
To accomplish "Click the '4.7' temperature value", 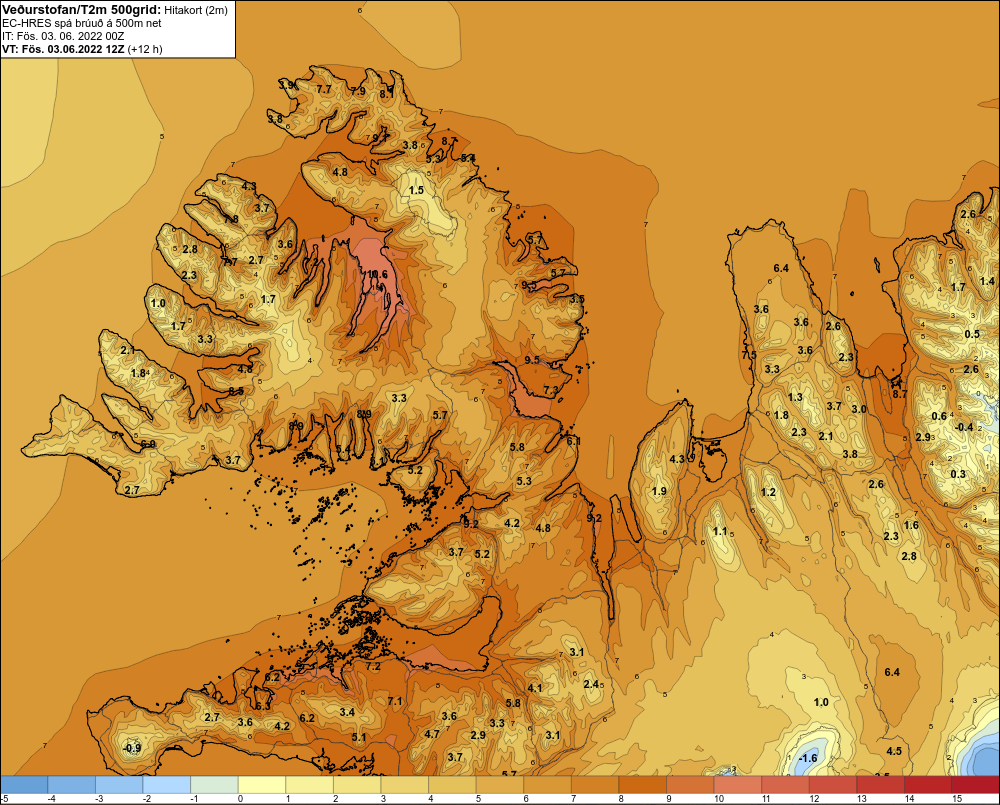I will pyautogui.click(x=432, y=734).
